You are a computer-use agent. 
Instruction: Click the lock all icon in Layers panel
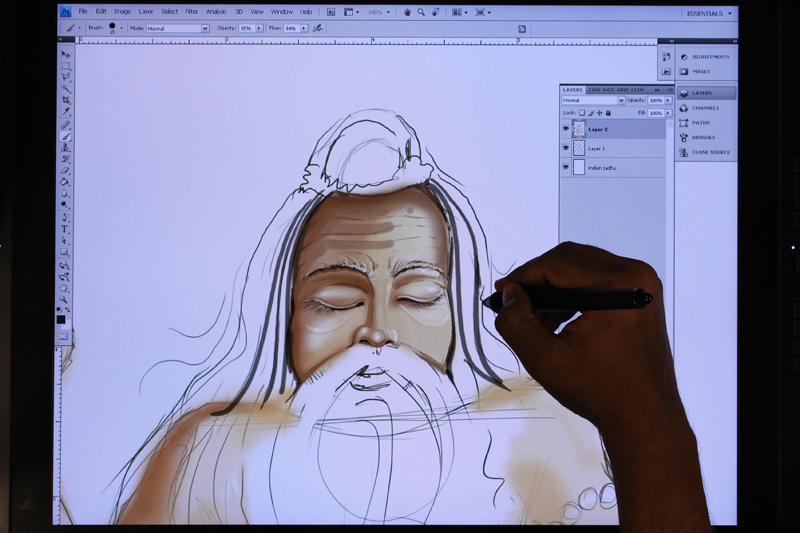[x=609, y=113]
